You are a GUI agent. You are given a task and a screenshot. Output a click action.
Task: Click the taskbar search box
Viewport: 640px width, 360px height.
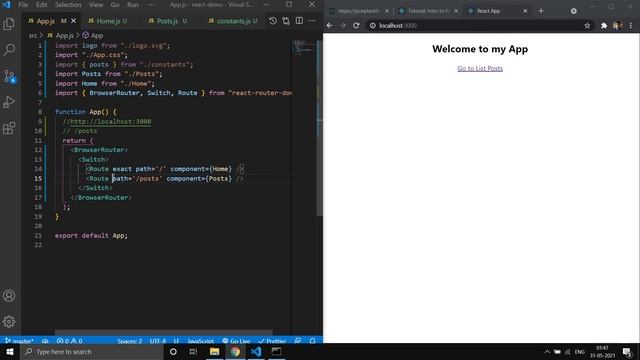(91, 351)
